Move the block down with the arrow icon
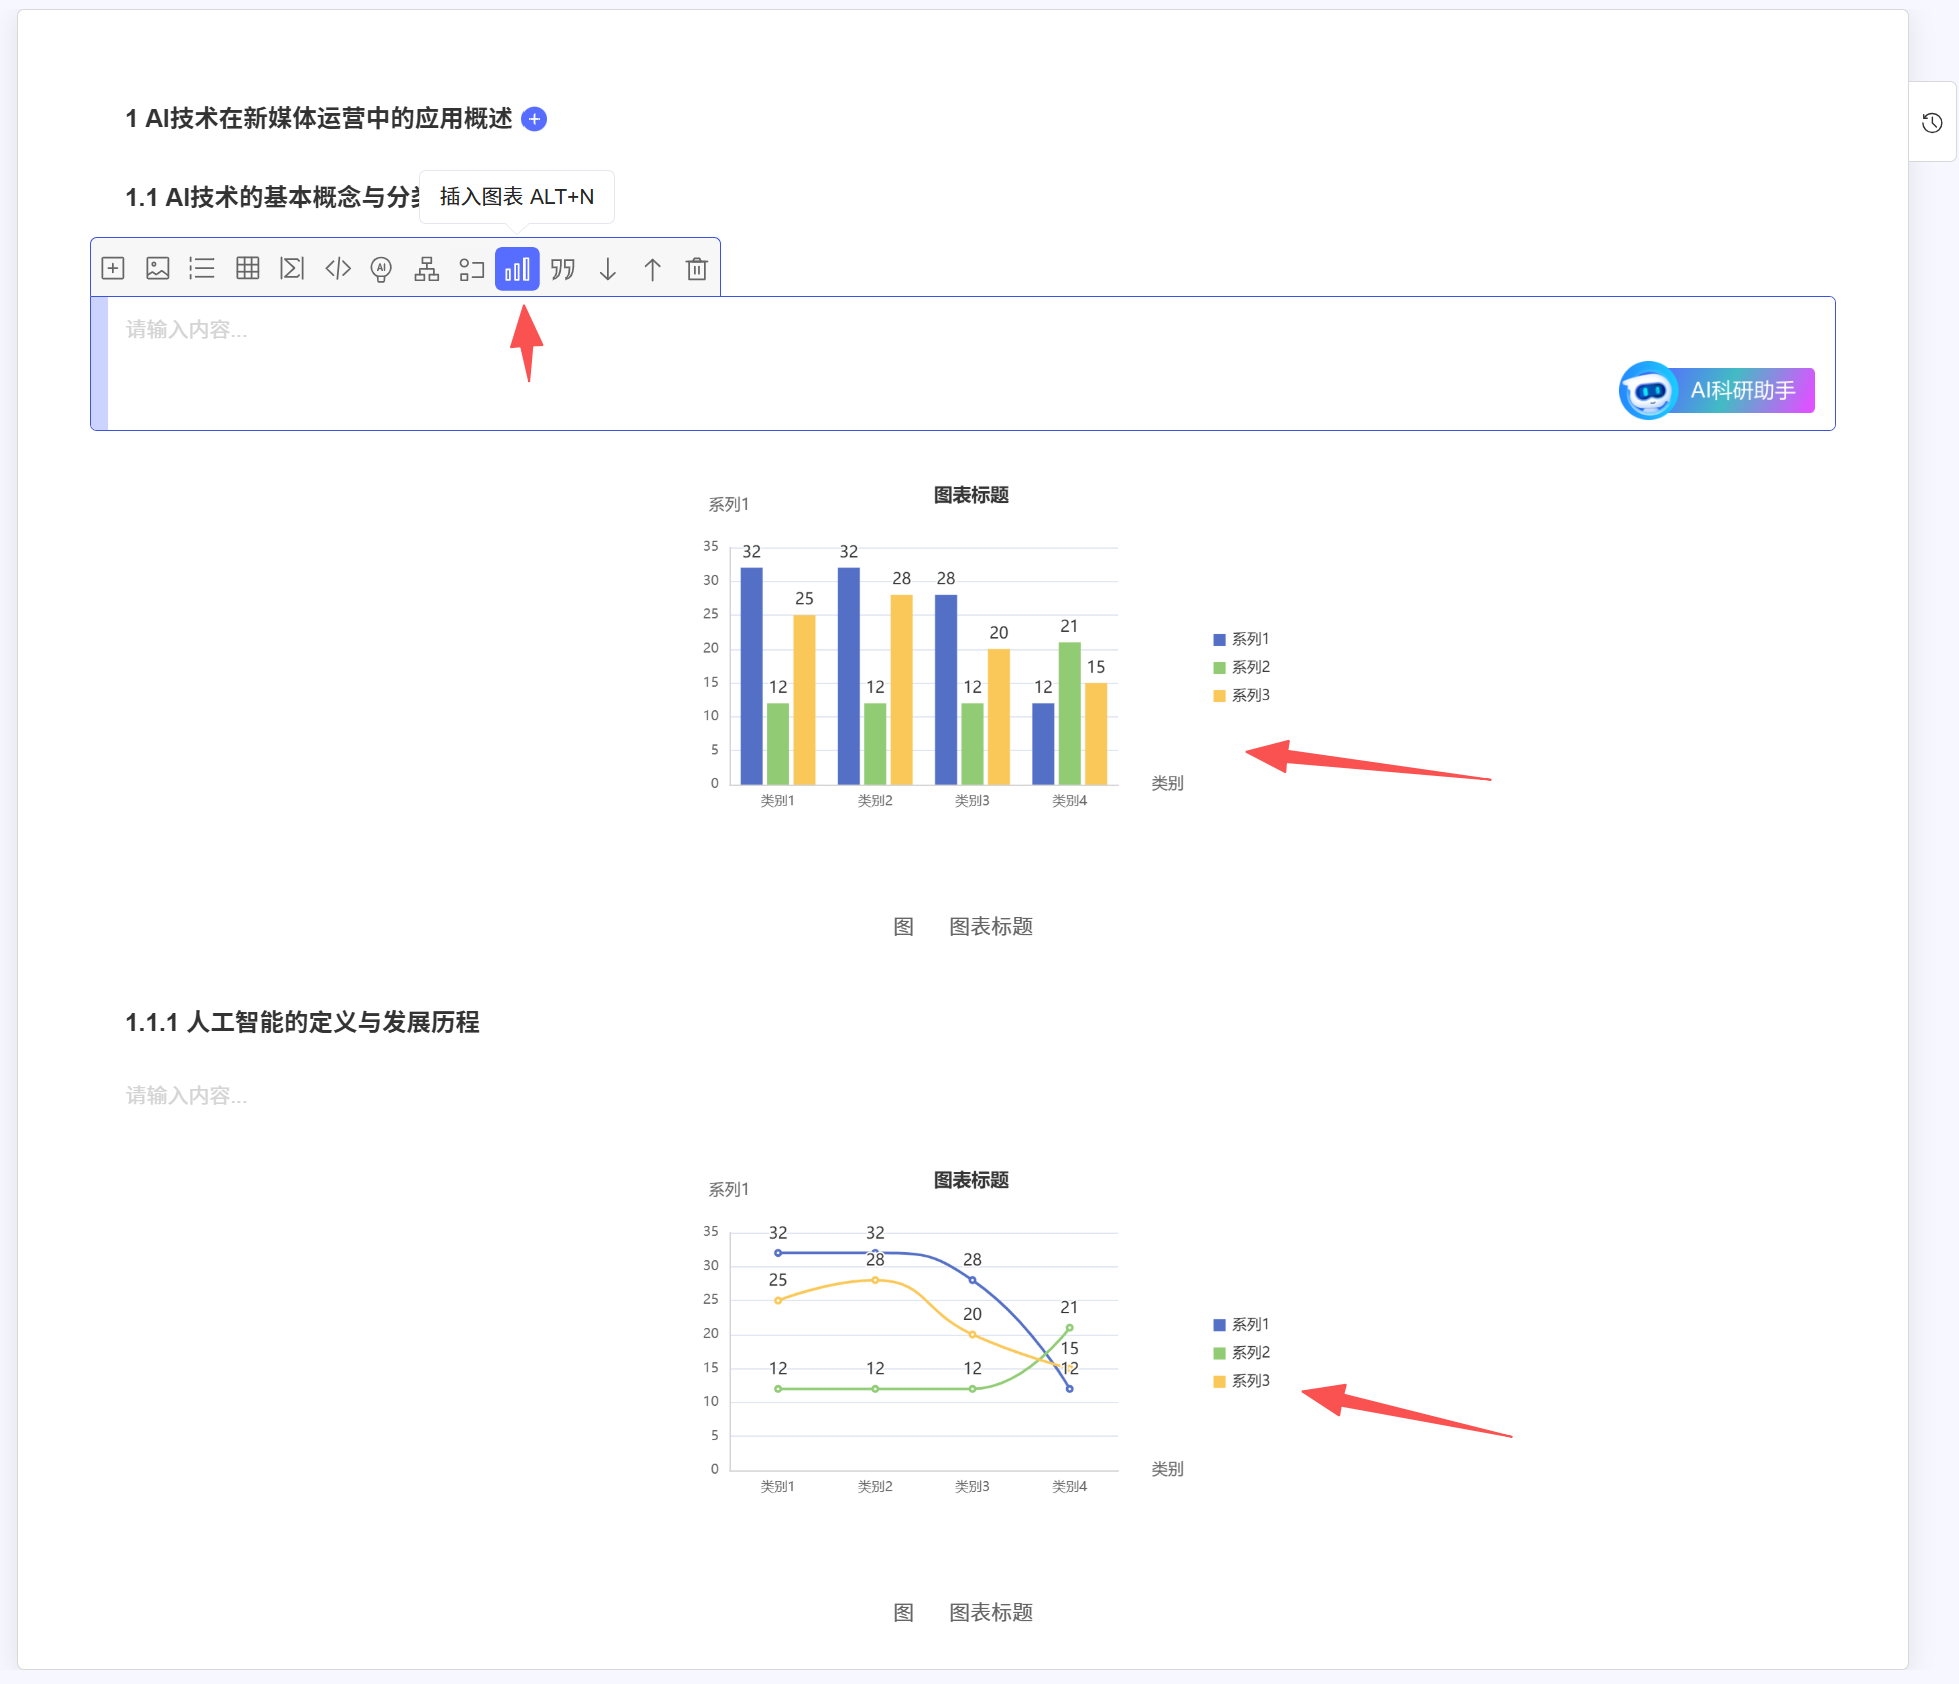Image resolution: width=1959 pixels, height=1684 pixels. [608, 268]
